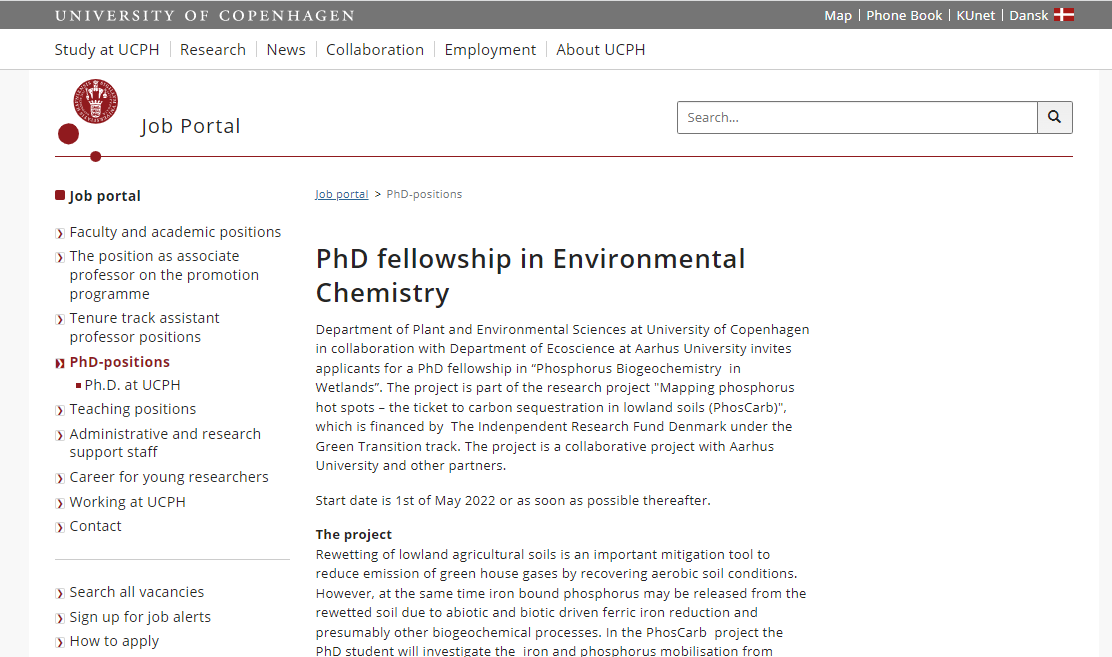Click arrow icon beside Working at UCPH

(60, 503)
